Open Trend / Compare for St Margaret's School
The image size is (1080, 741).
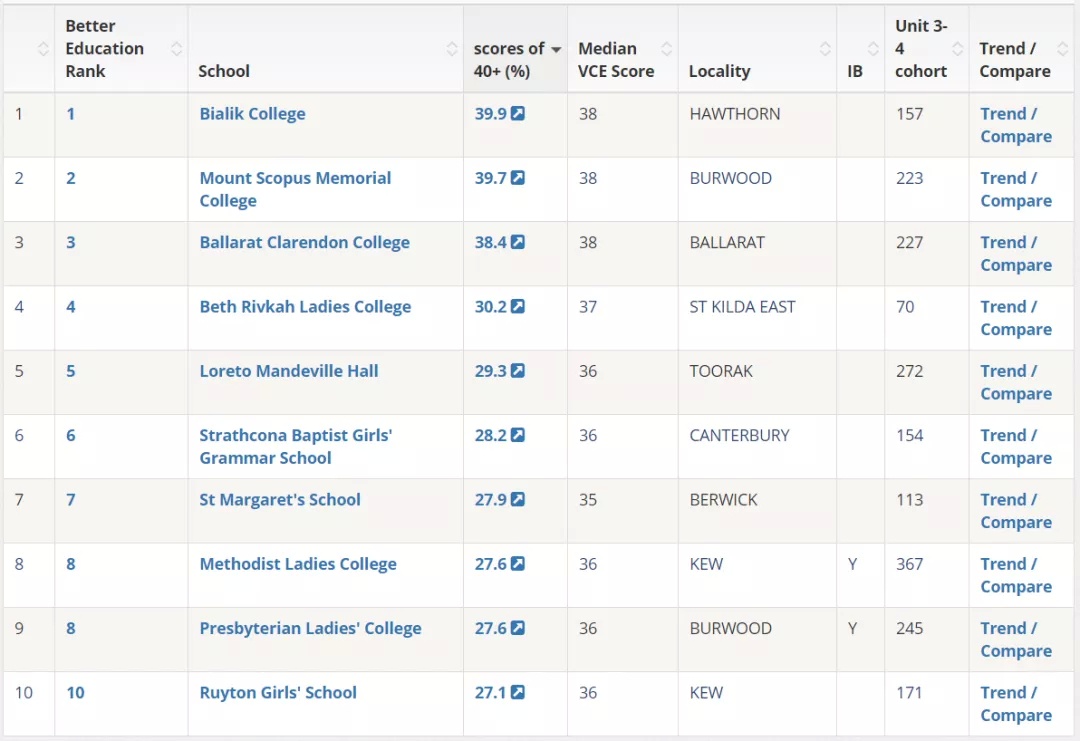(1016, 510)
